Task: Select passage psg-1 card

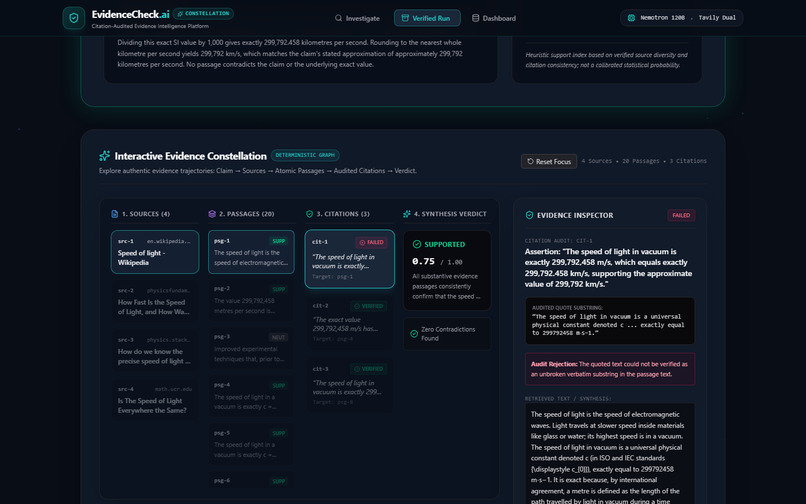Action: [251, 252]
